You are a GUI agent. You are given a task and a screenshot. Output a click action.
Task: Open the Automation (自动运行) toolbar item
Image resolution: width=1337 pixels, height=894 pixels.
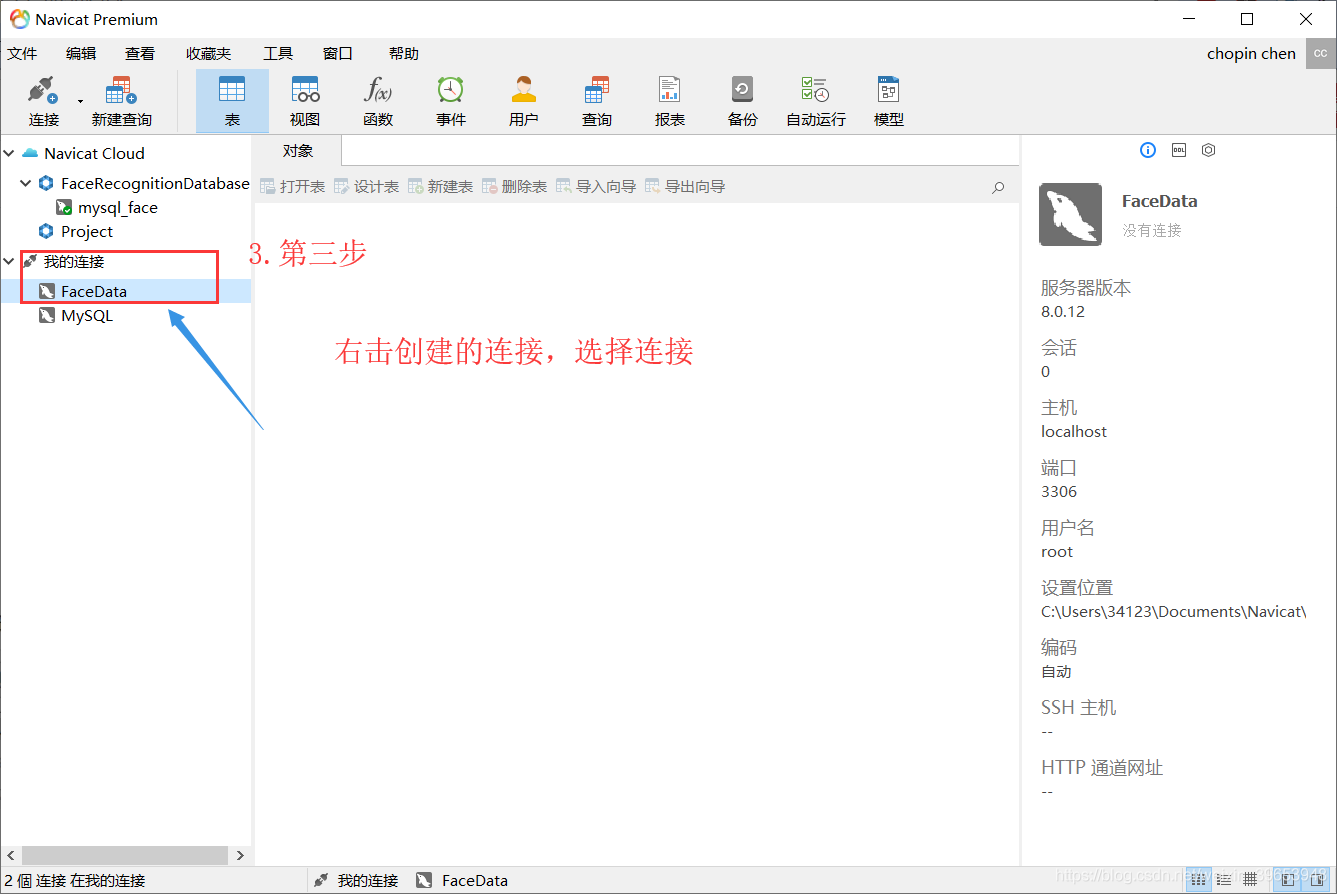[x=816, y=101]
